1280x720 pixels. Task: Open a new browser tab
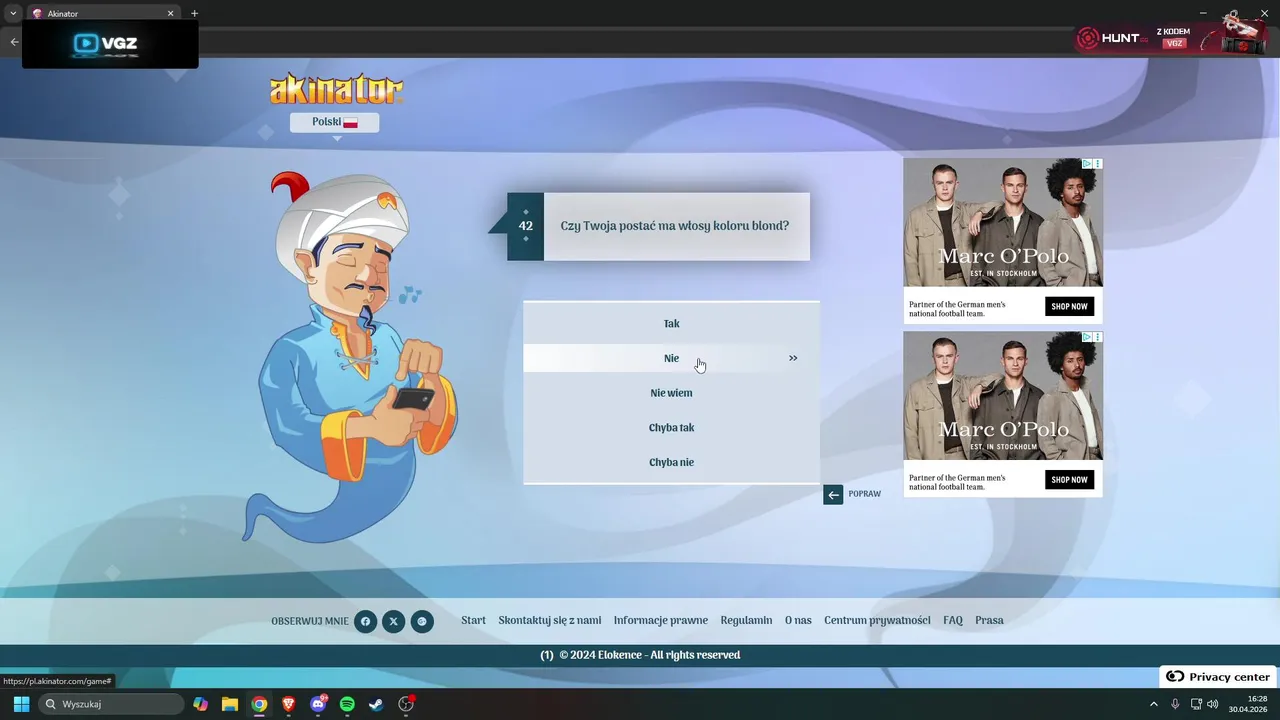click(x=194, y=14)
